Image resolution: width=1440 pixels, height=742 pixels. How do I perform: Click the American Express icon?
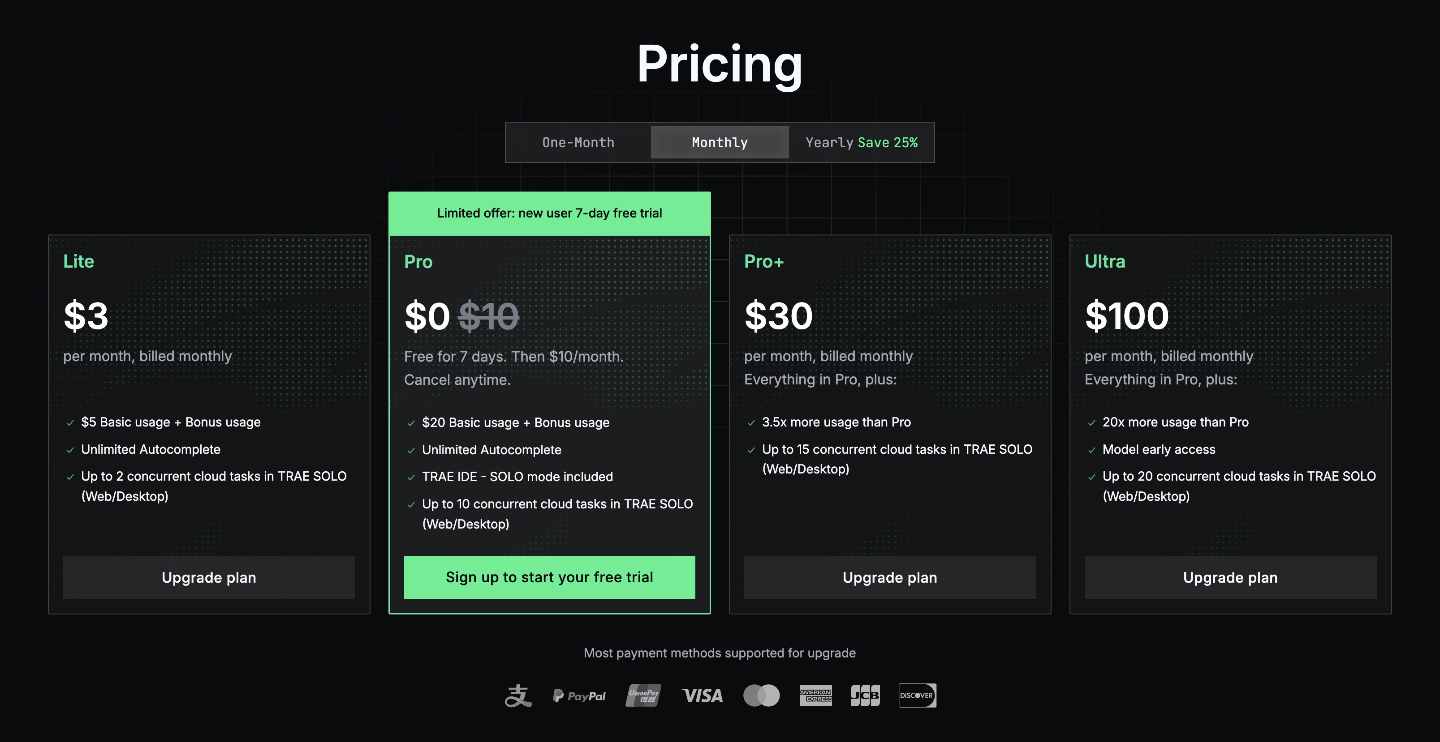coord(816,696)
